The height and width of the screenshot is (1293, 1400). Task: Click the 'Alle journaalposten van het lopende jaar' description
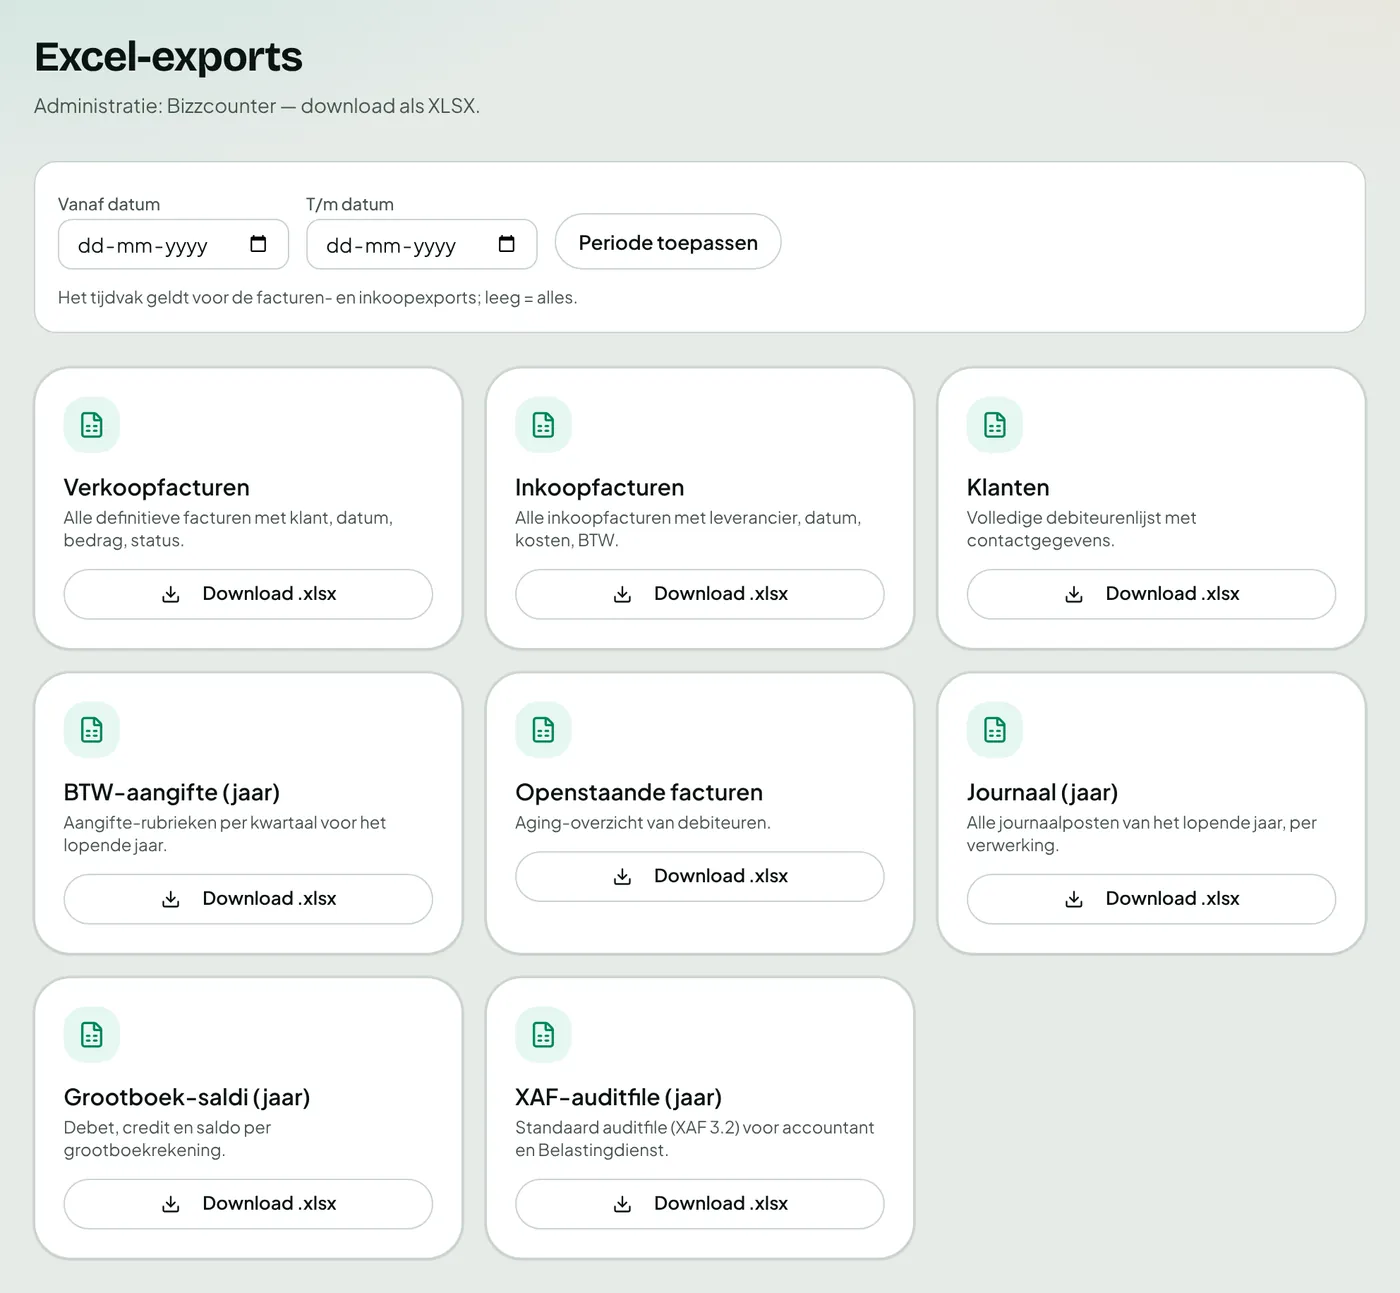coord(1141,834)
